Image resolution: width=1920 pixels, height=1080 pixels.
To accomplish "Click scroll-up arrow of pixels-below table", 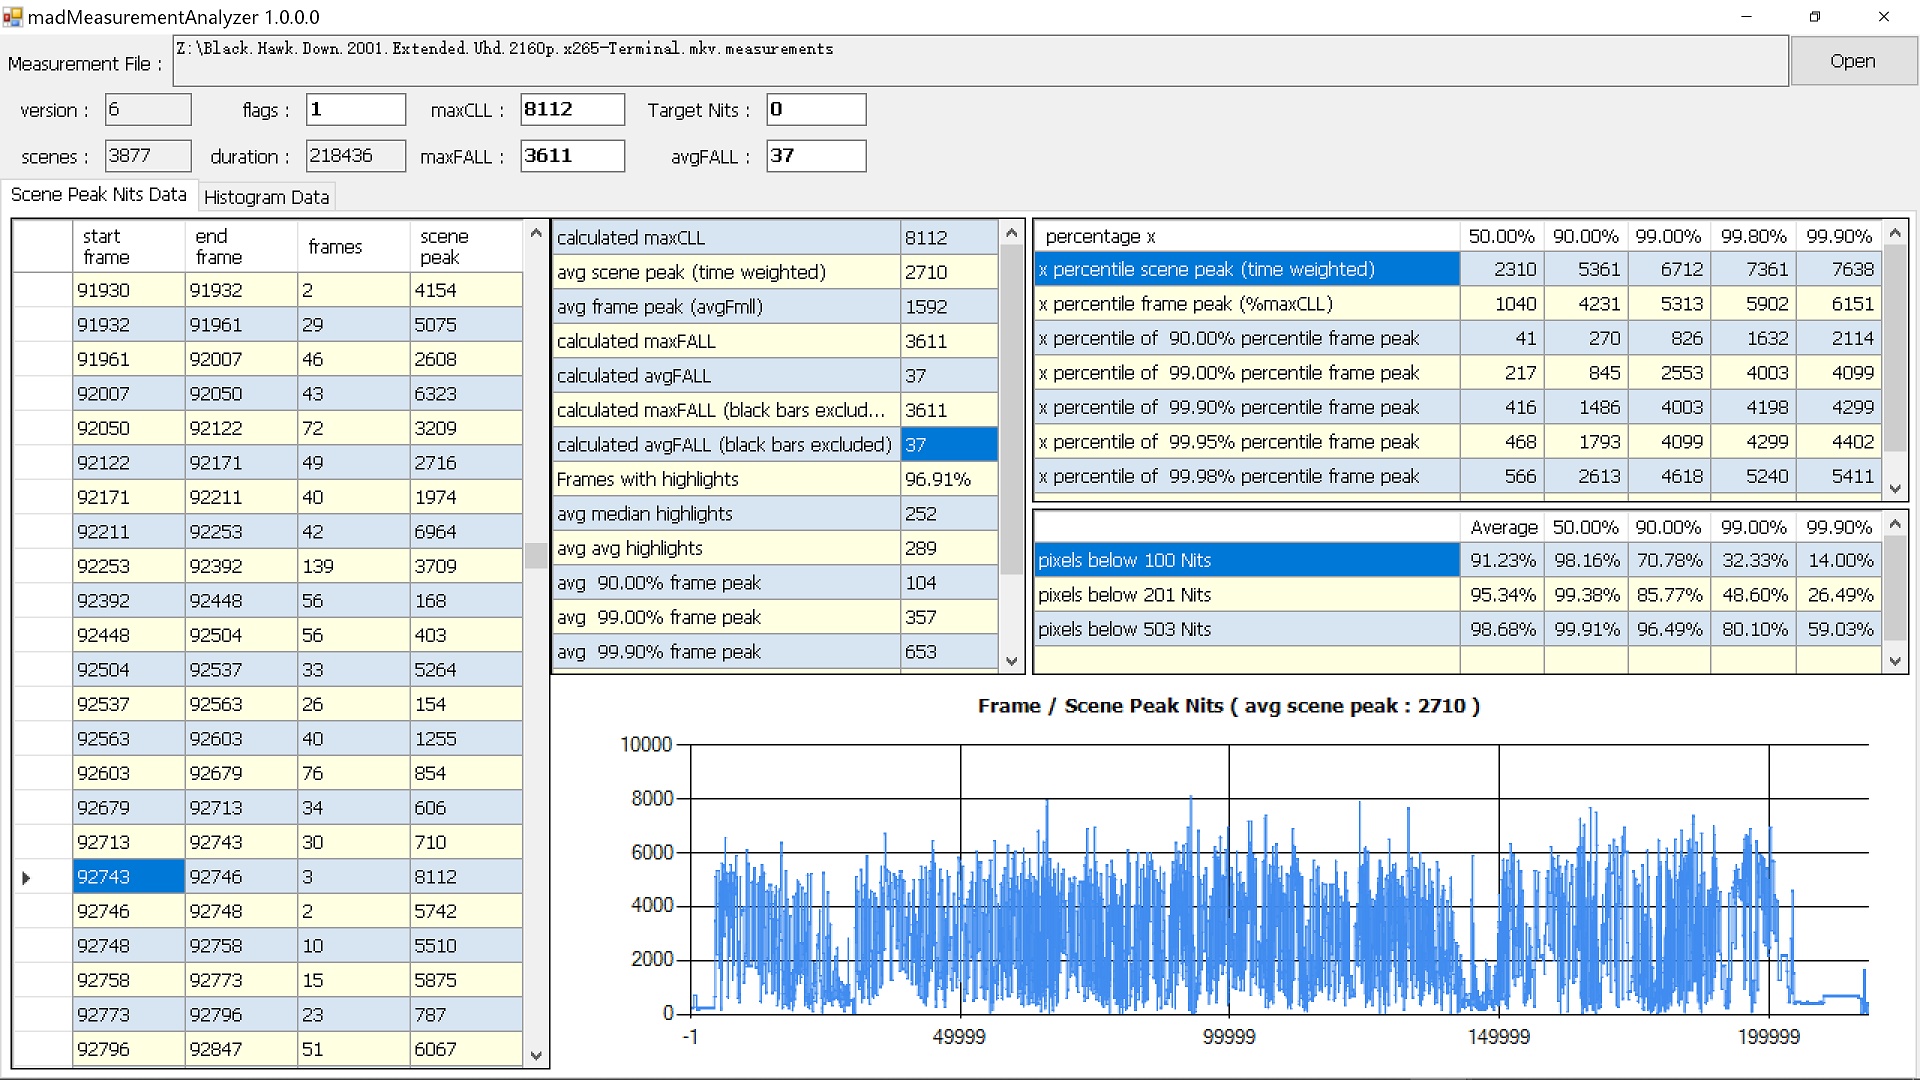I will click(1895, 523).
